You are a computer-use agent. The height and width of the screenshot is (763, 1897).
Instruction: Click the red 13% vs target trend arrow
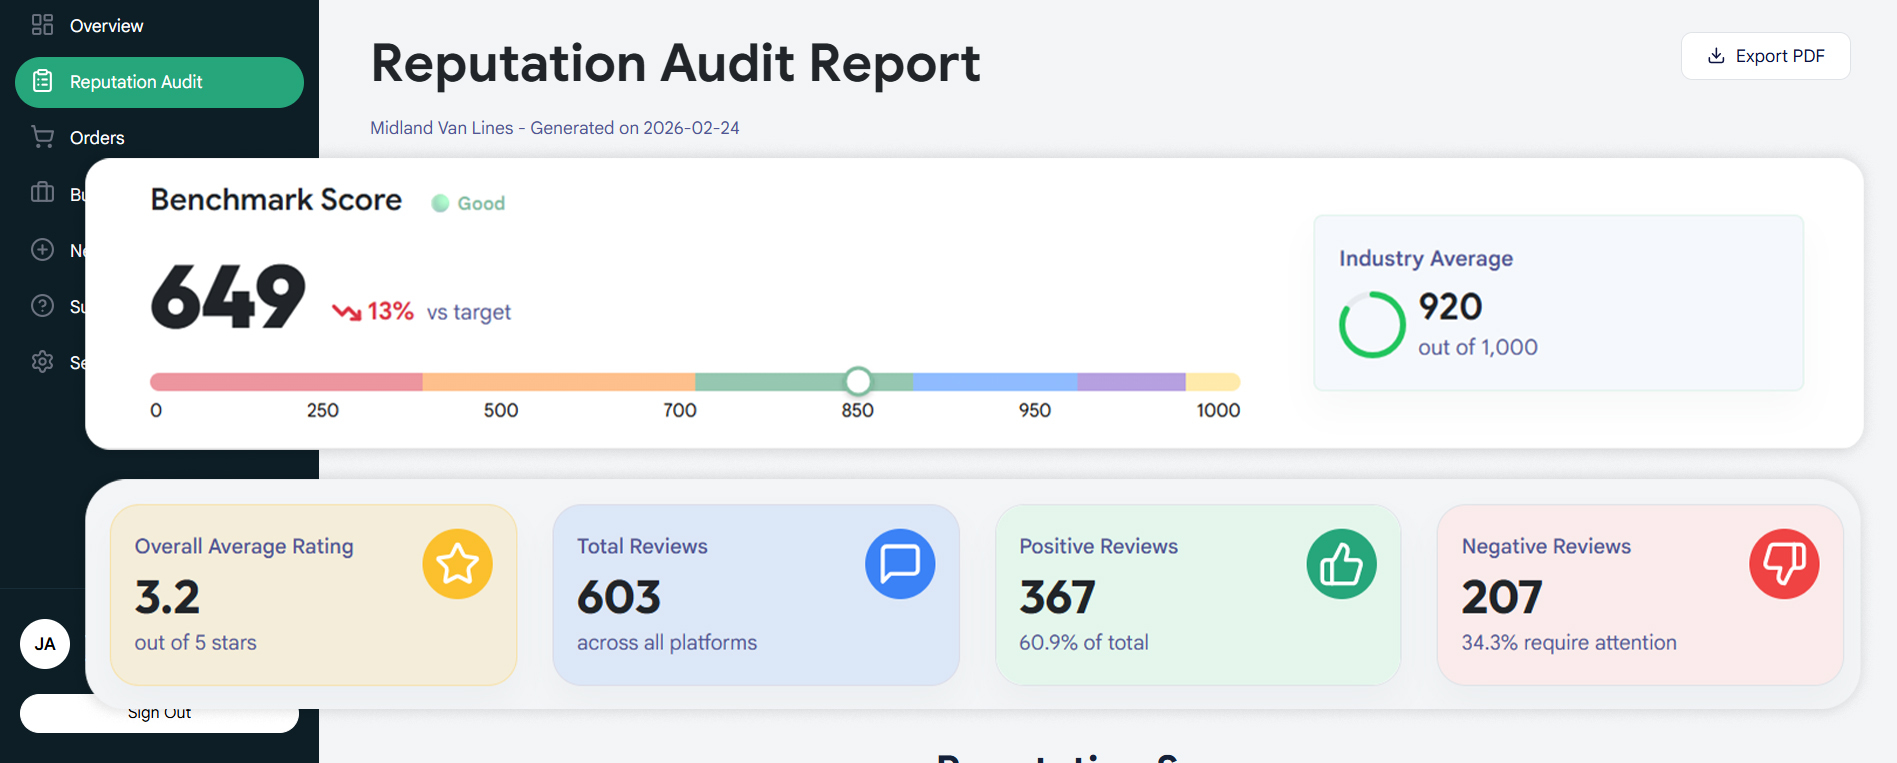pyautogui.click(x=346, y=312)
